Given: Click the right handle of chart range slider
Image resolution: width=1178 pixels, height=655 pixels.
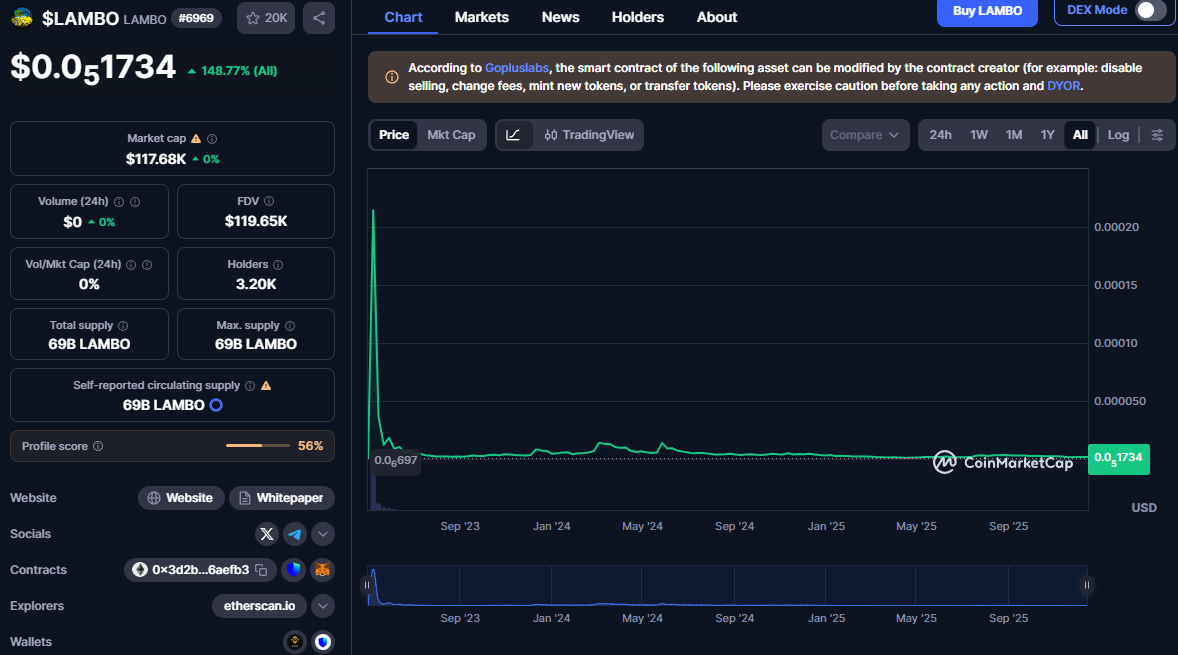Looking at the screenshot, I should (1086, 585).
